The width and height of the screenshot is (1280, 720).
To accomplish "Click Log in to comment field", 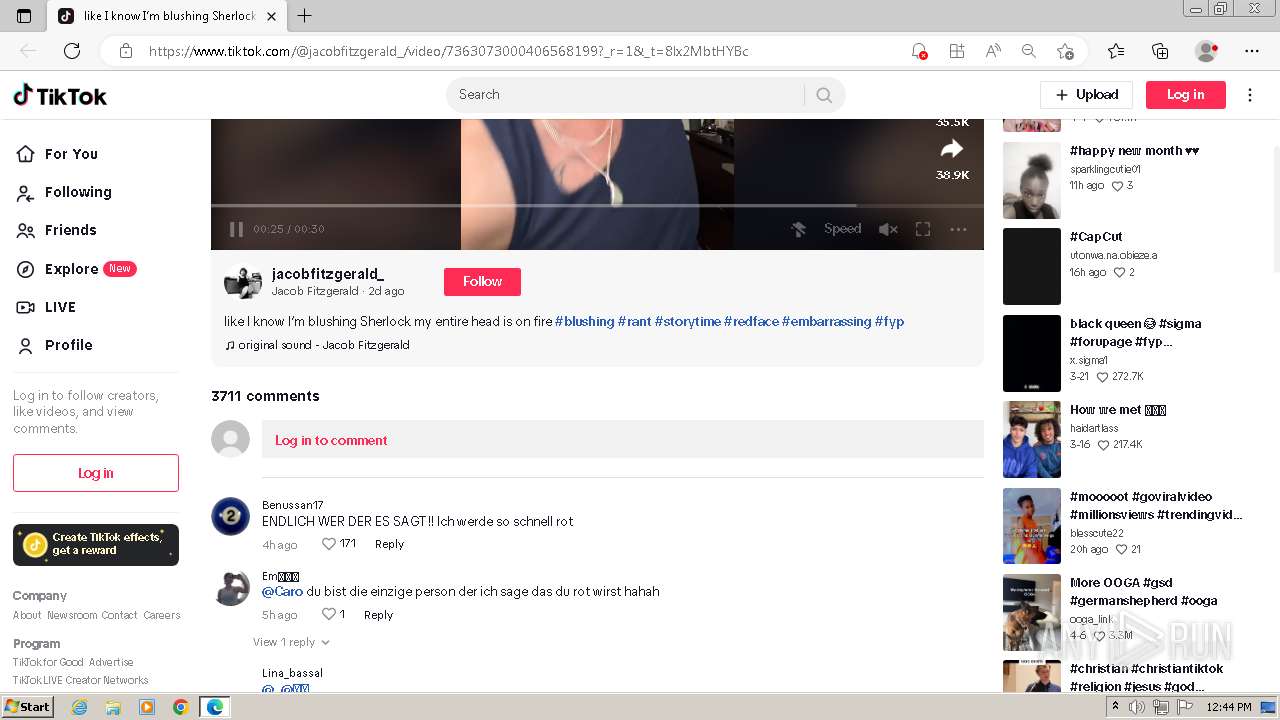I will click(x=623, y=440).
